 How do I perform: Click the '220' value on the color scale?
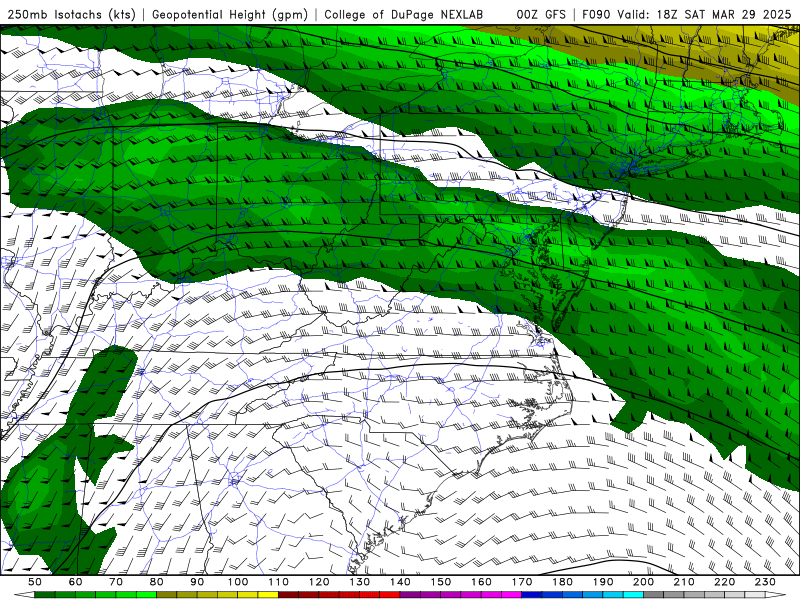[725, 582]
